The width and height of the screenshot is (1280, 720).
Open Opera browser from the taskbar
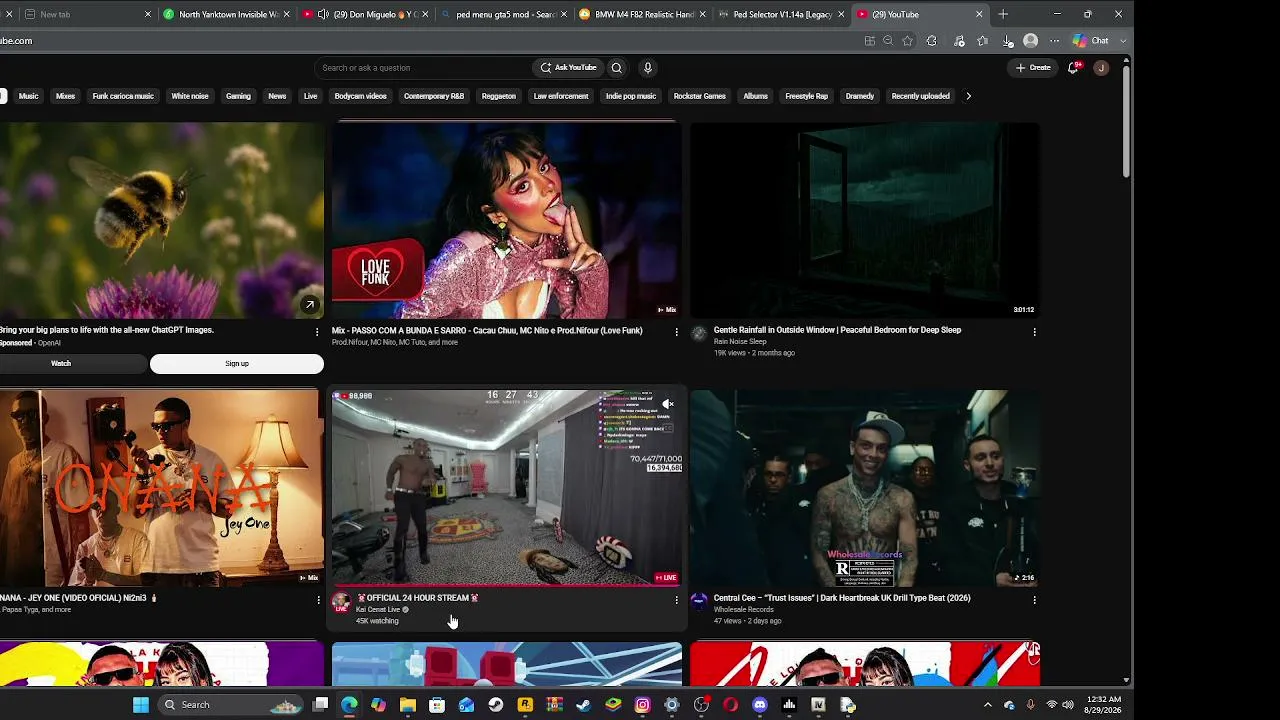point(730,705)
